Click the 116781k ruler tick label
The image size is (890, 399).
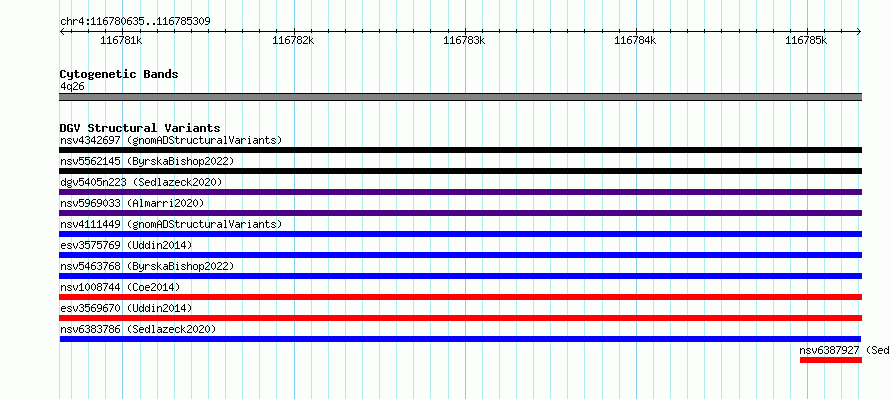tap(121, 40)
